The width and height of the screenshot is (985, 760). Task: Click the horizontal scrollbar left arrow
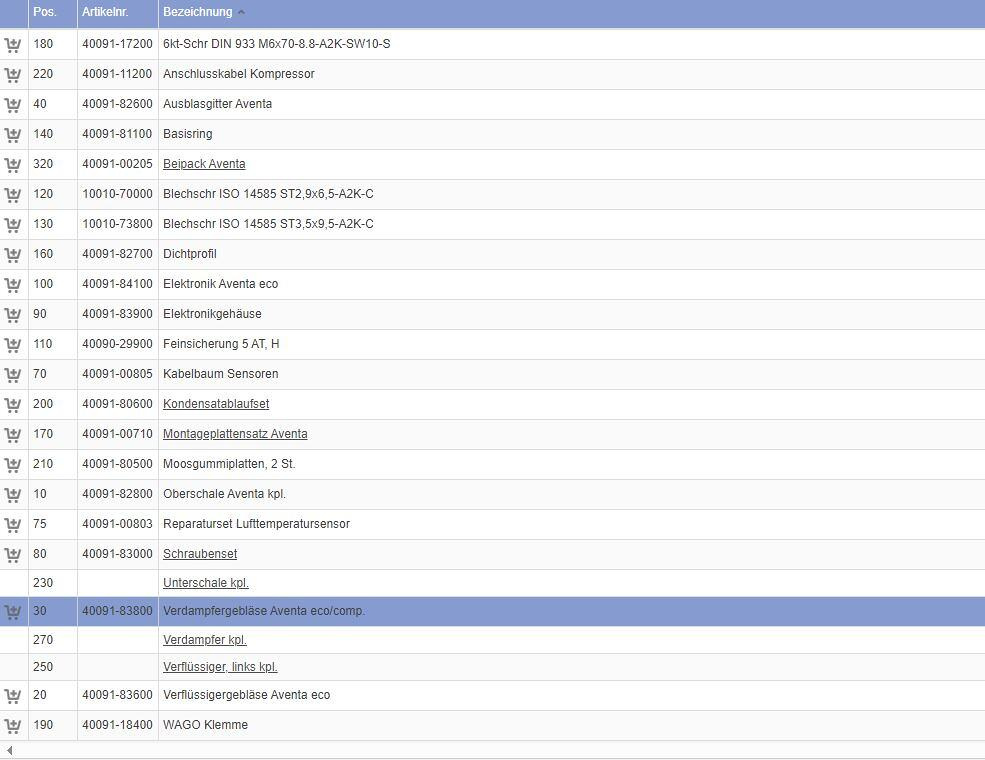tap(9, 751)
